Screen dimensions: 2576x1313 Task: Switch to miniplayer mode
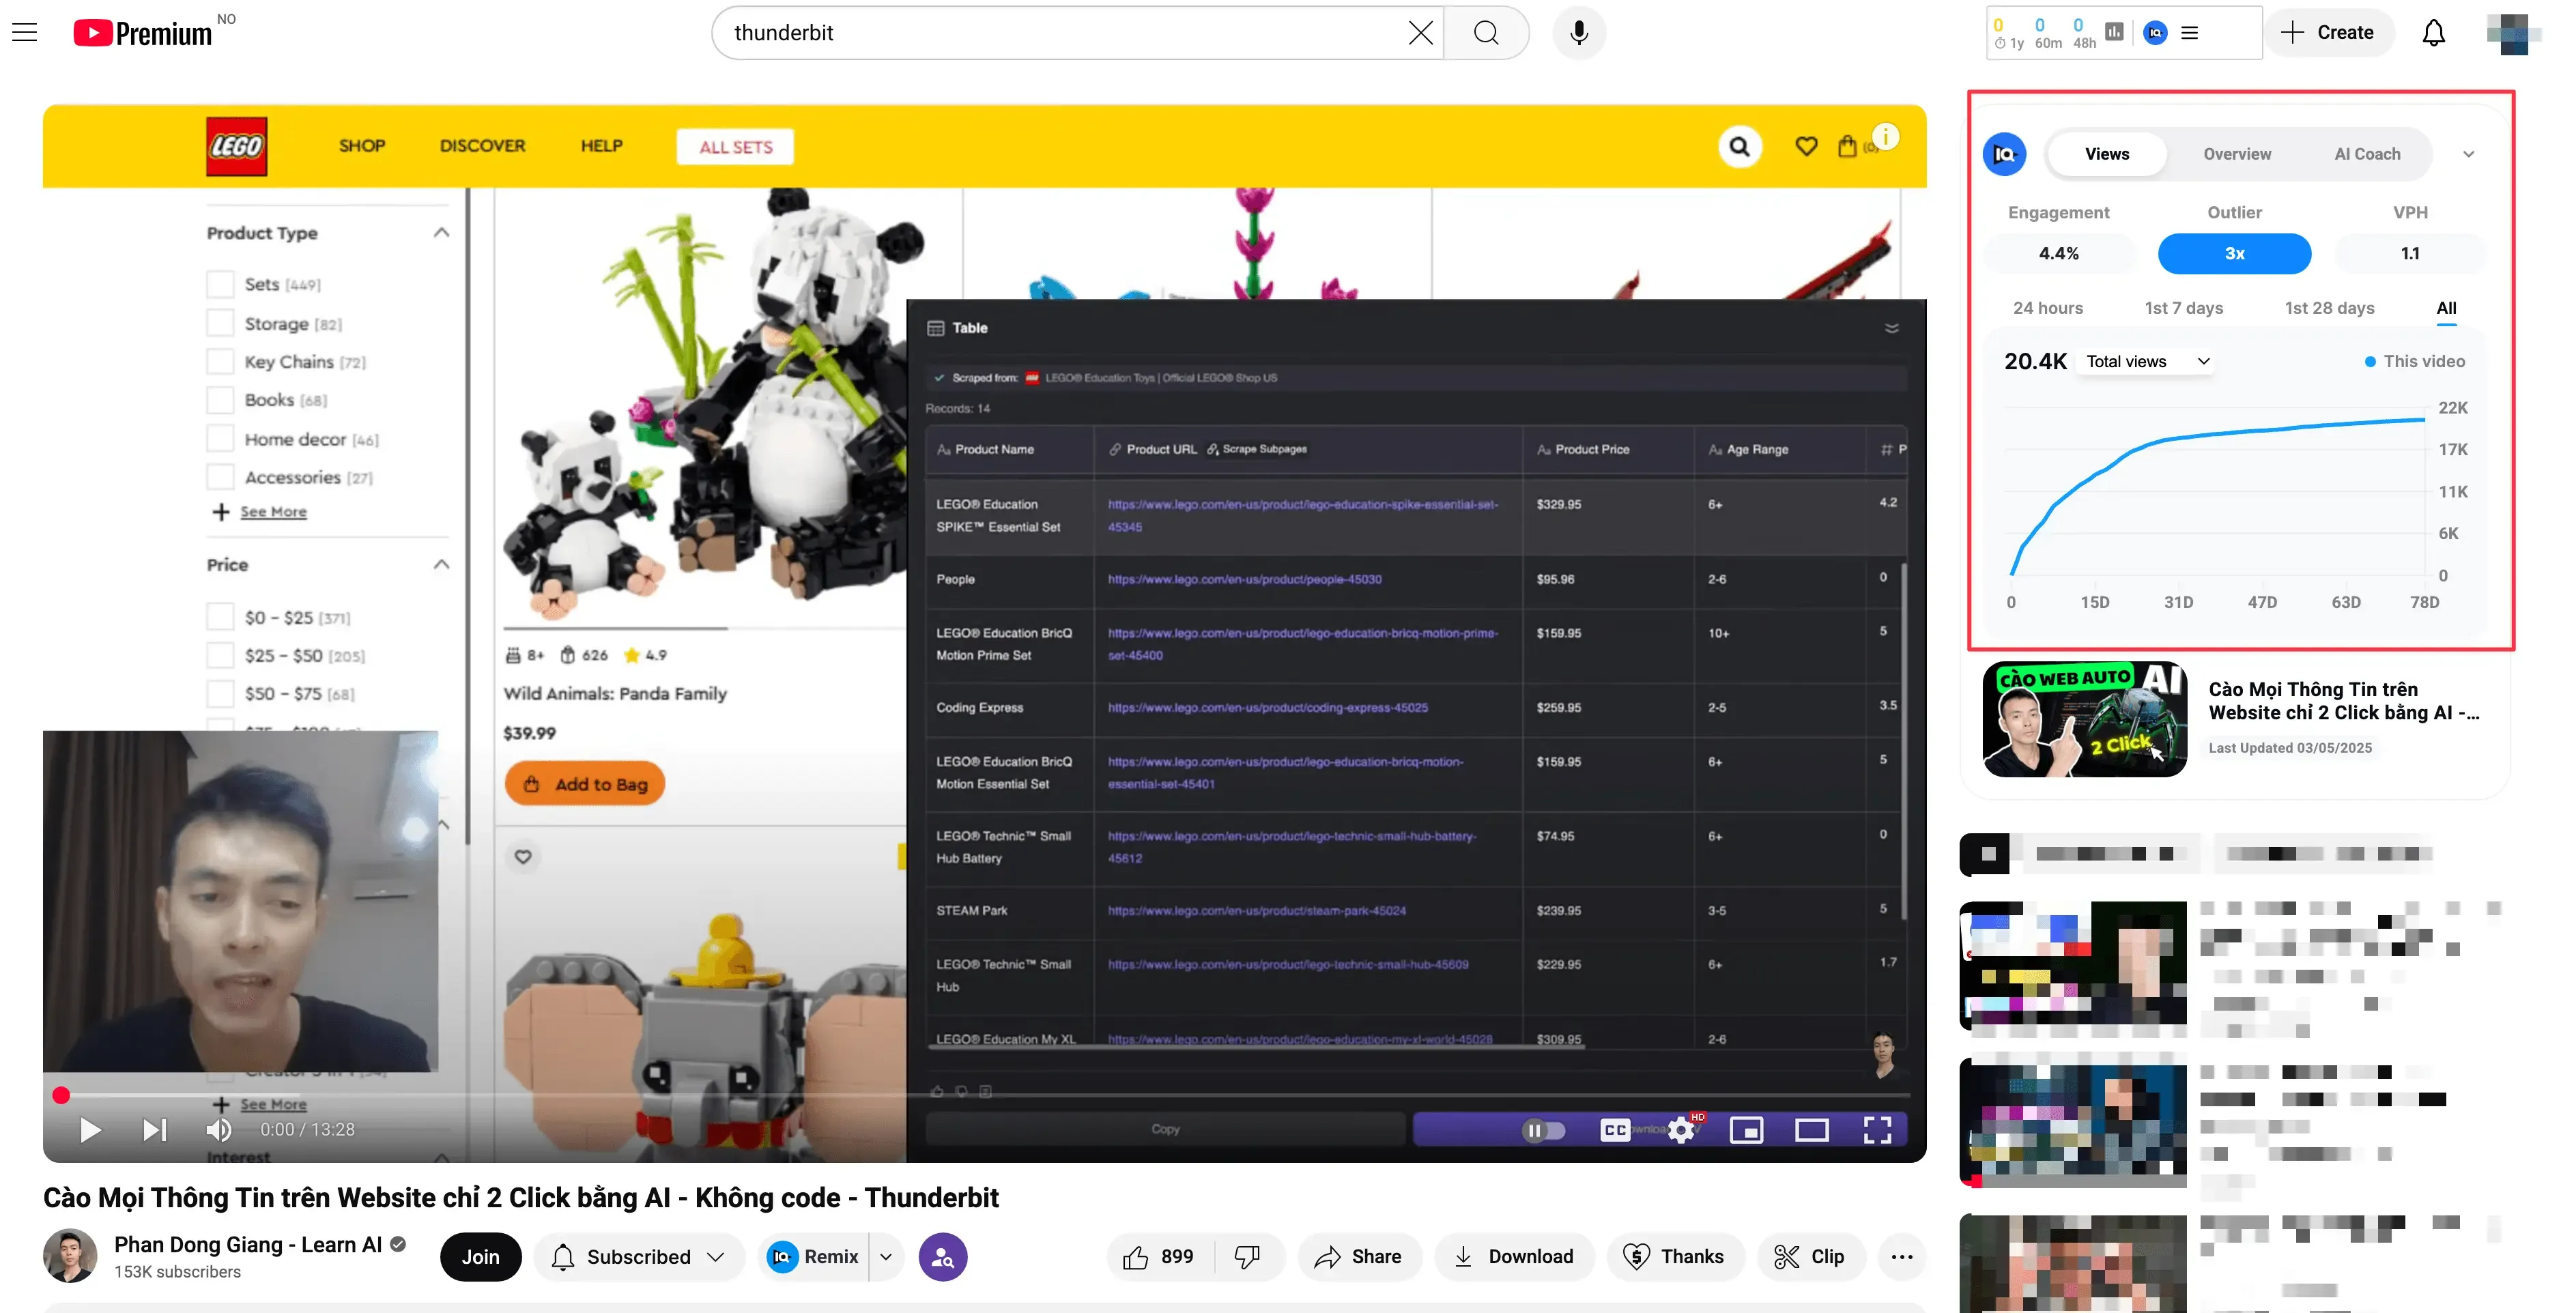click(x=1746, y=1130)
